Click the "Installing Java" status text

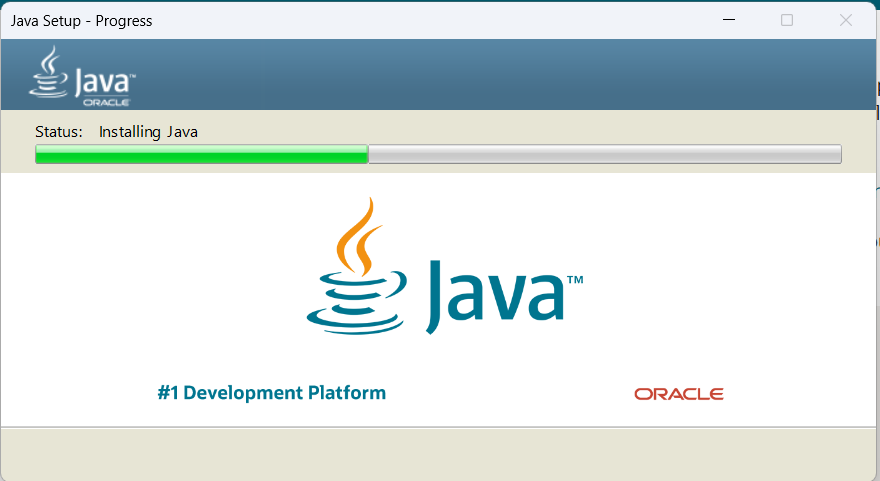click(148, 132)
